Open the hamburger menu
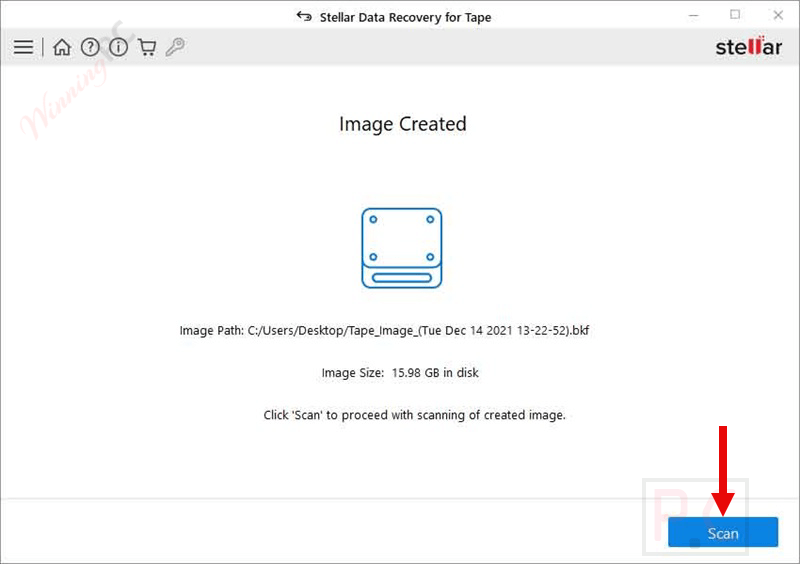 point(23,47)
